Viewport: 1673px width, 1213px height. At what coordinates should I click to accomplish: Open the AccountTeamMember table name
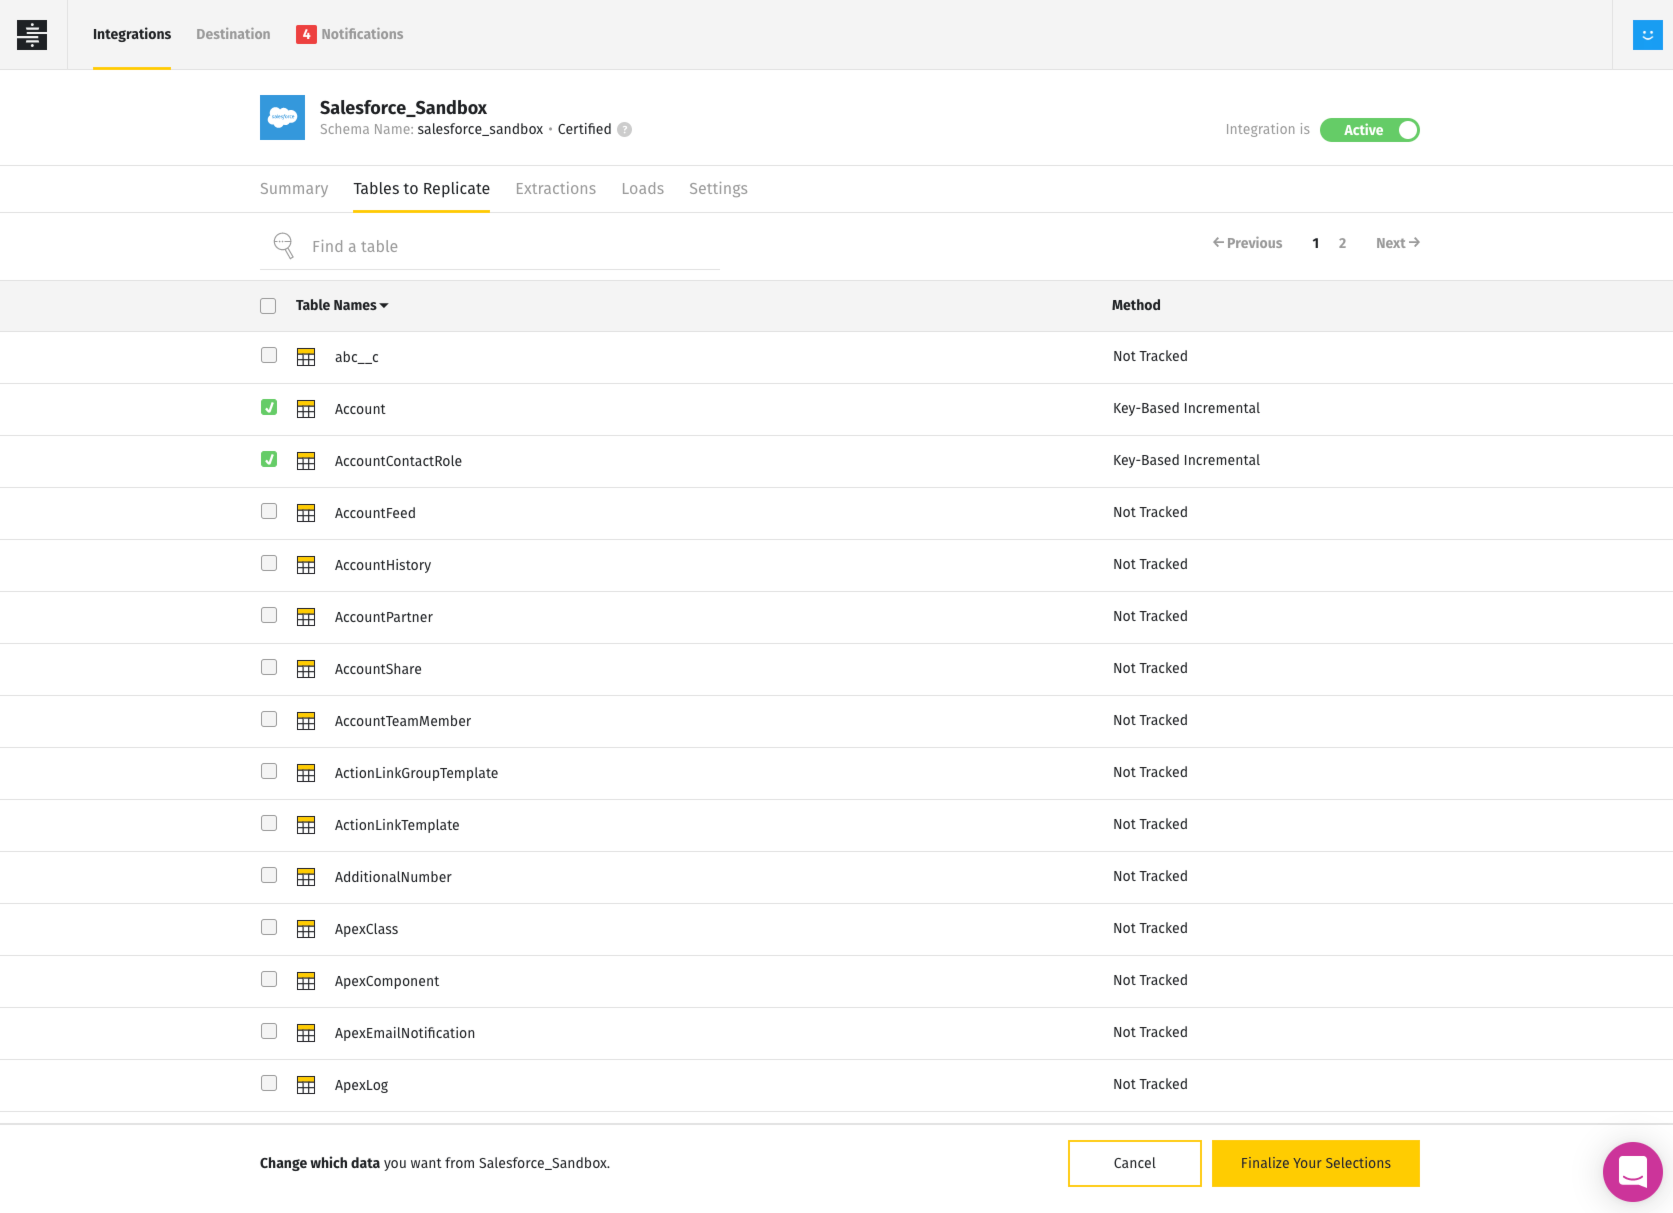tap(403, 721)
